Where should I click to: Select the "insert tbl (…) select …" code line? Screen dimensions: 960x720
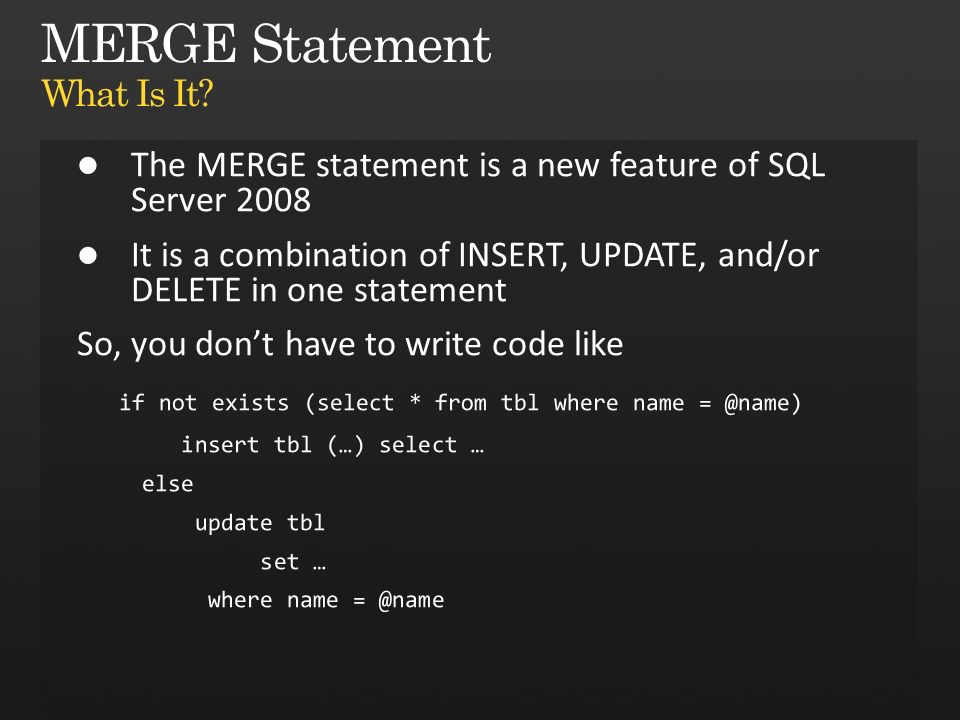click(332, 444)
